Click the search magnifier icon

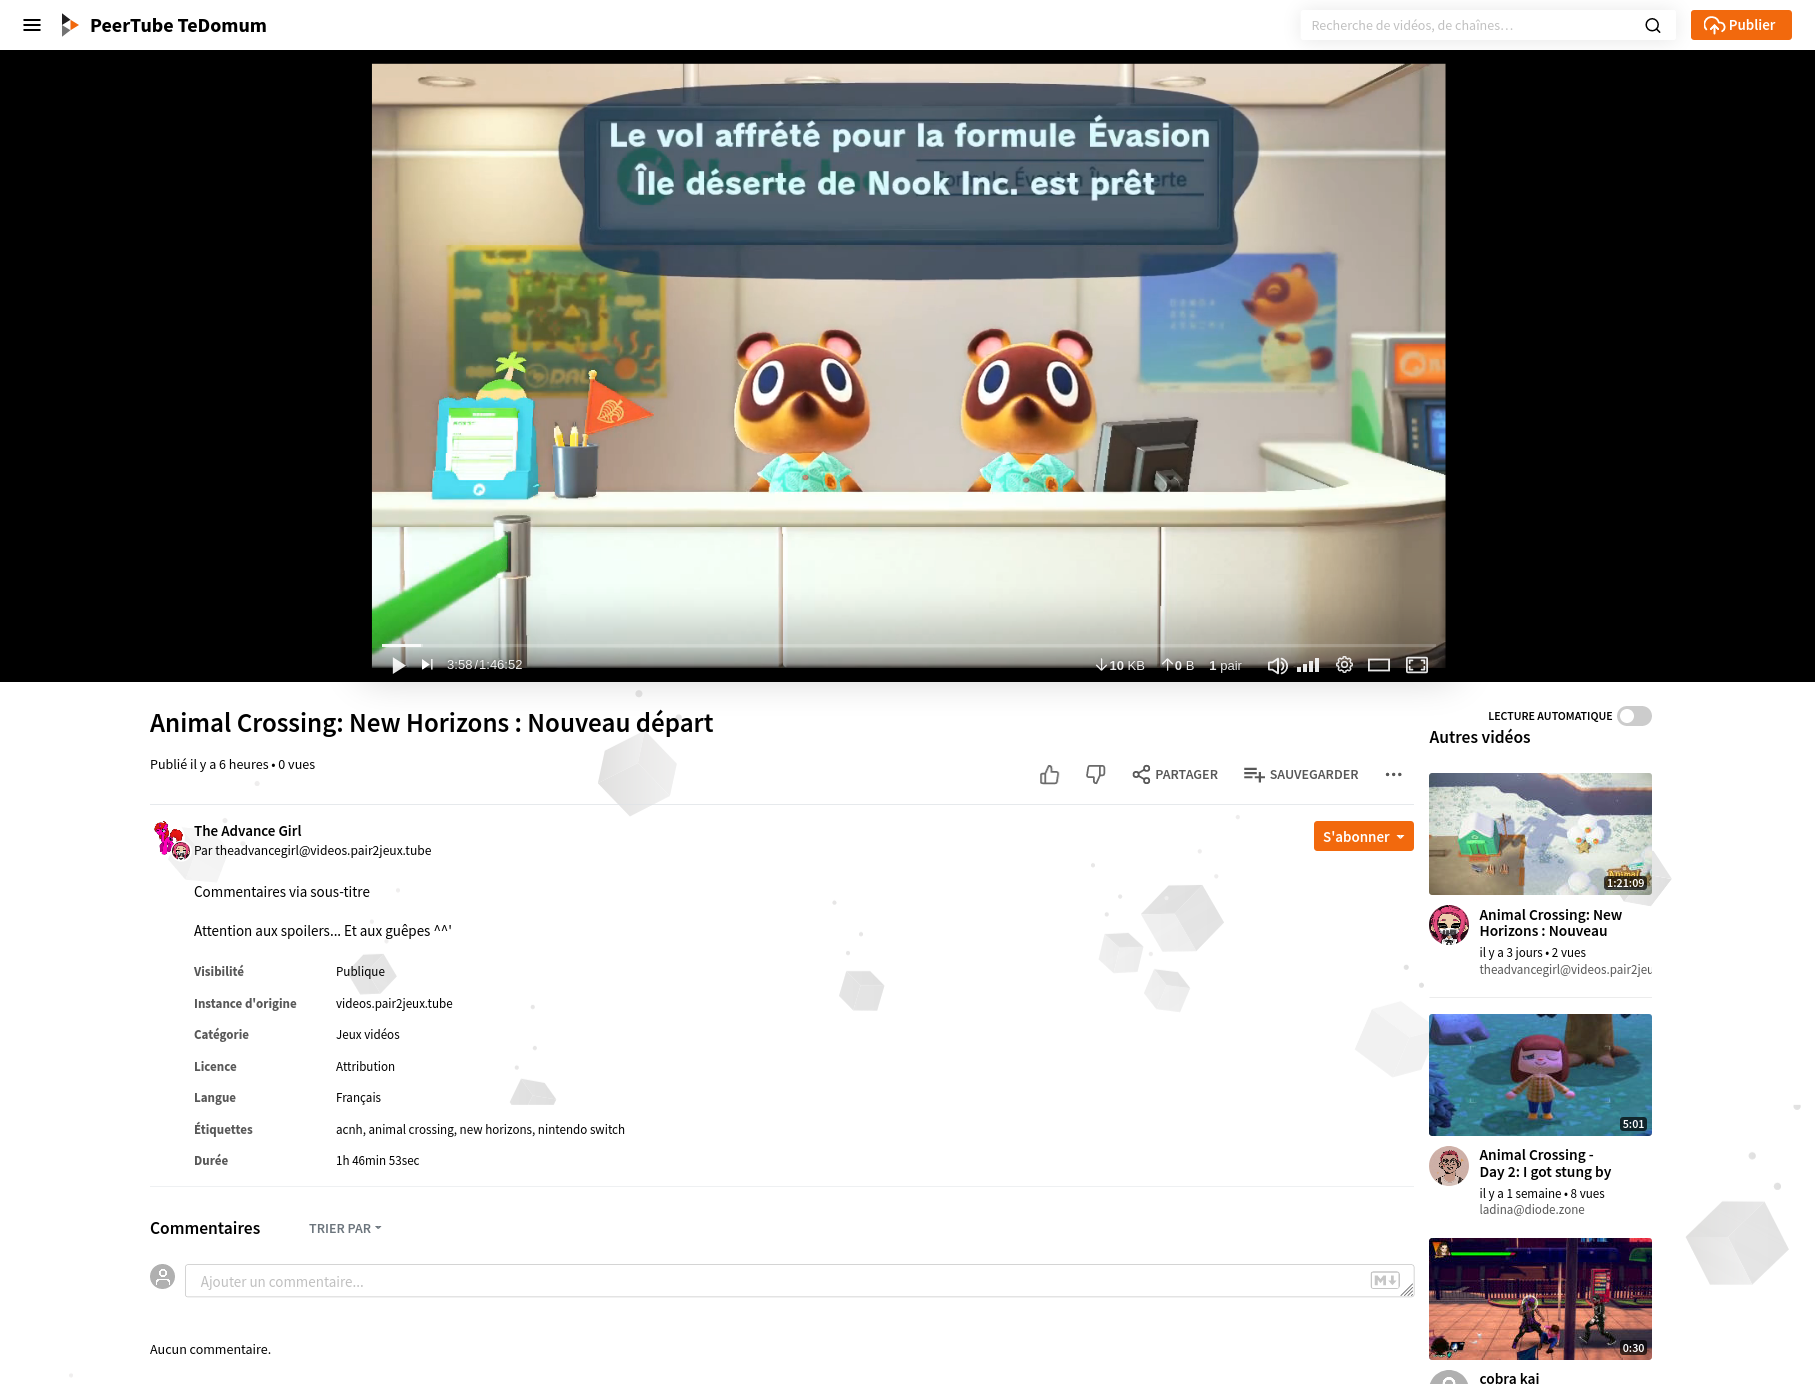click(1653, 25)
